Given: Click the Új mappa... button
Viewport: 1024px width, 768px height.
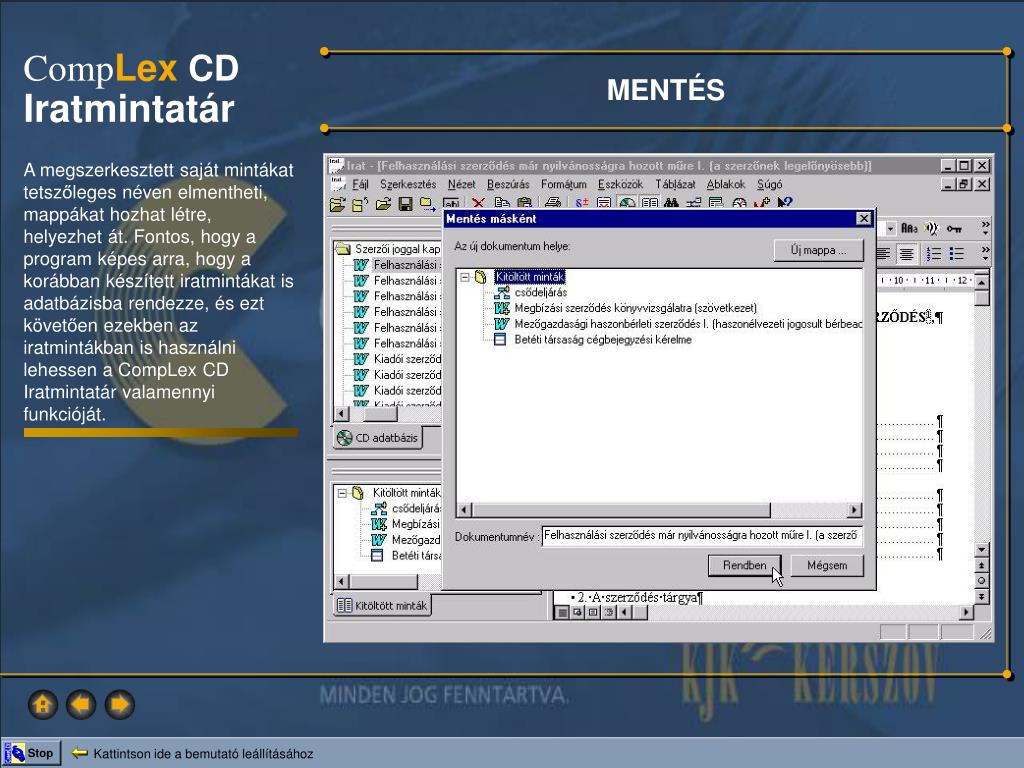Looking at the screenshot, I should point(818,250).
